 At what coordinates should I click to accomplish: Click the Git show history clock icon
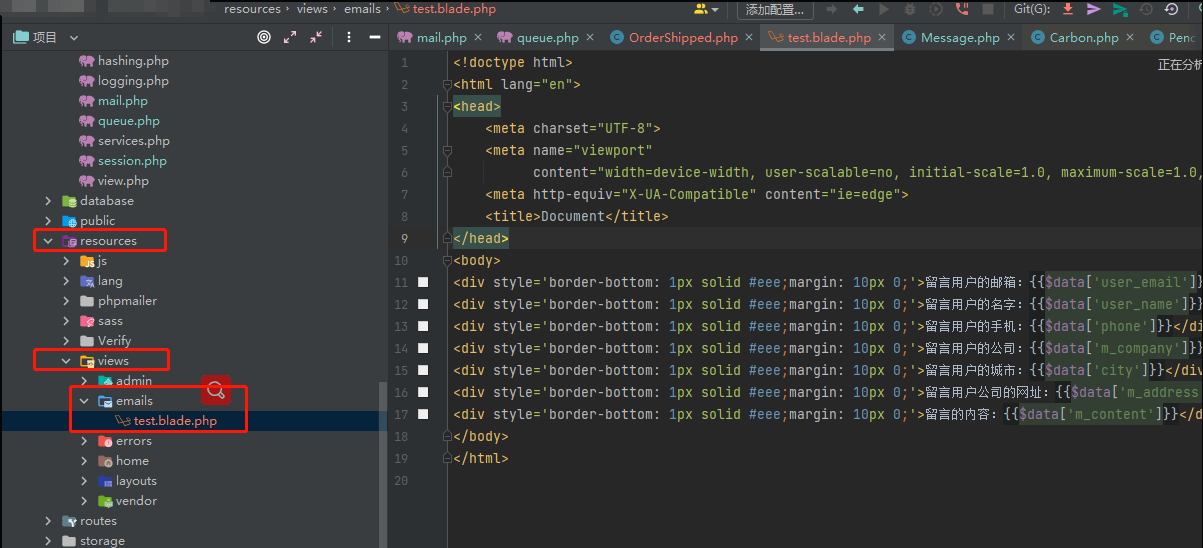tap(1146, 9)
